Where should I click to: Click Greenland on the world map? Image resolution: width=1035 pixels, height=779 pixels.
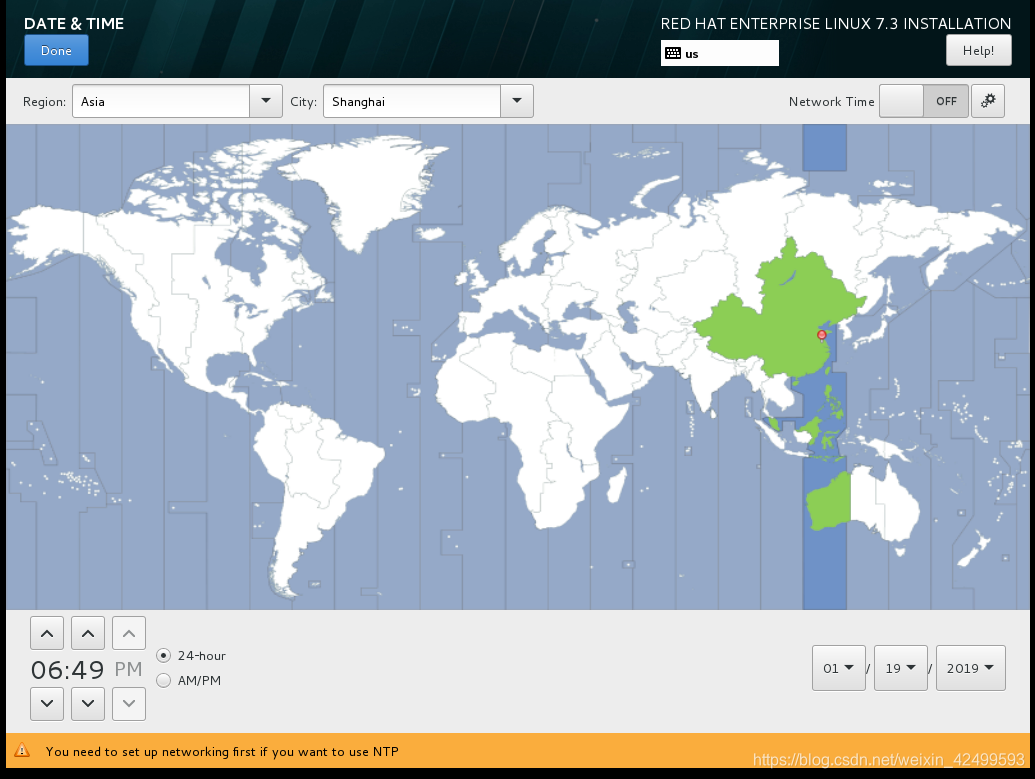370,185
